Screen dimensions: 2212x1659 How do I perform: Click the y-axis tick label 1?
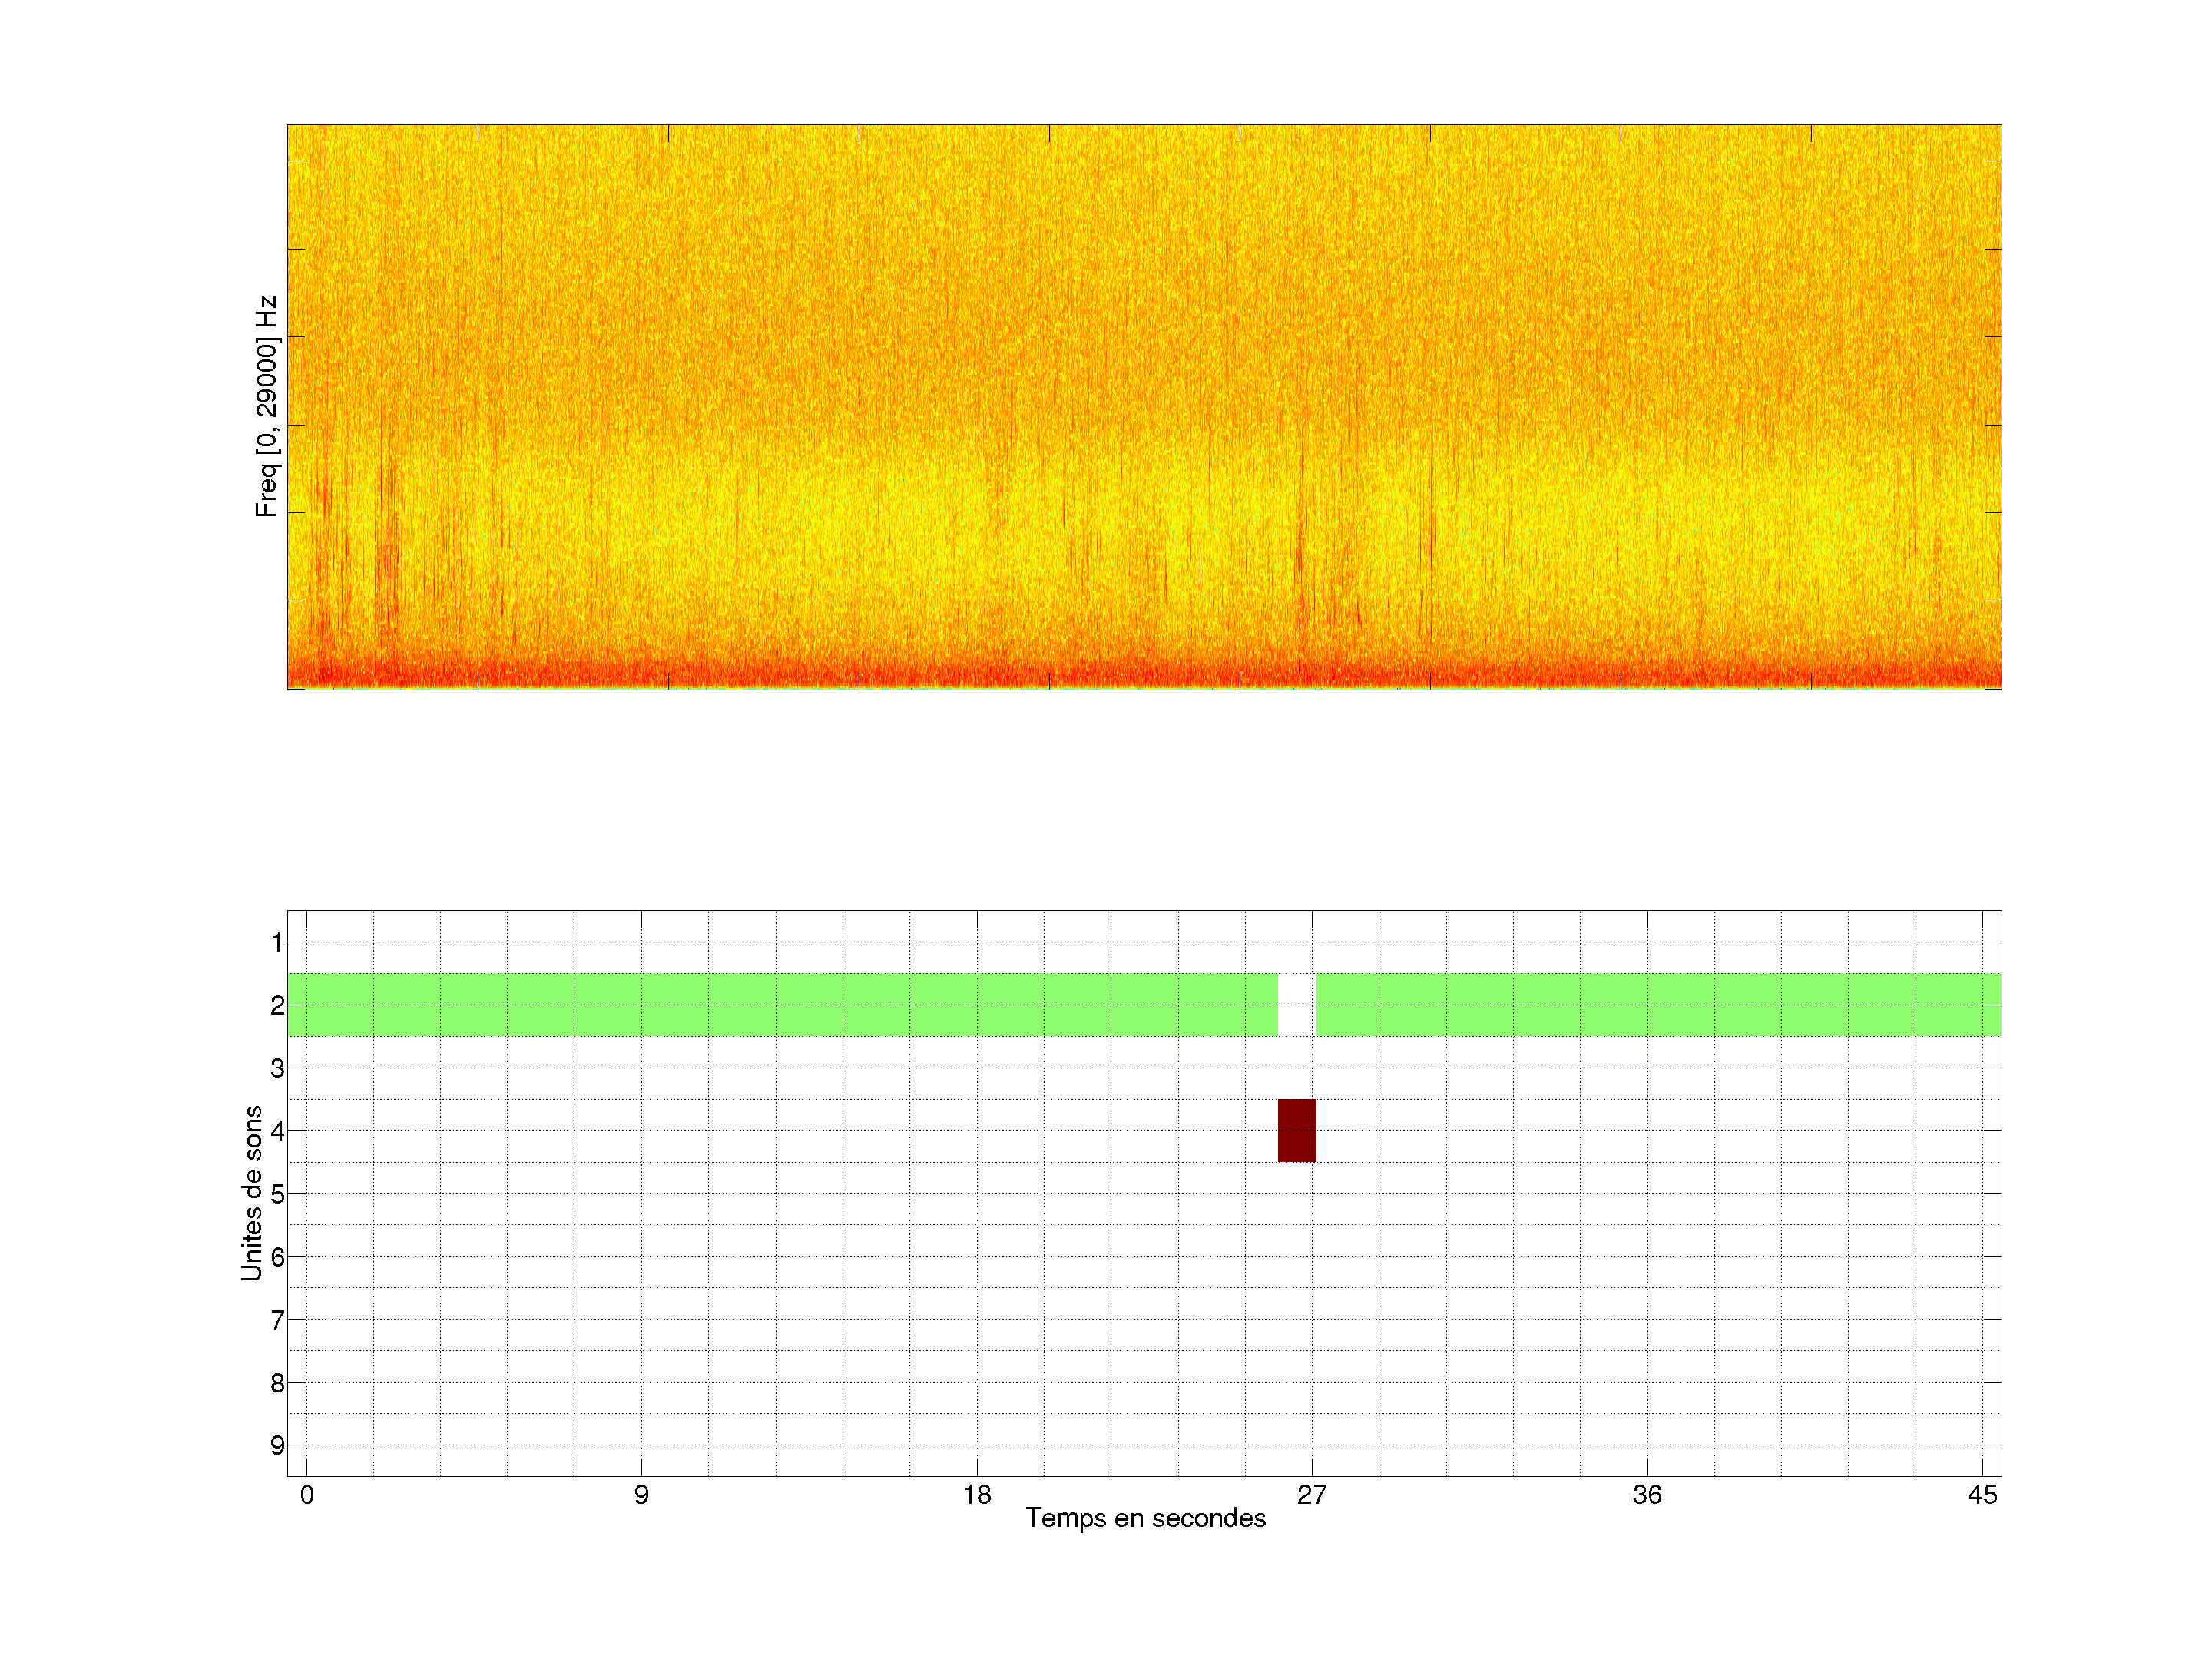[277, 942]
